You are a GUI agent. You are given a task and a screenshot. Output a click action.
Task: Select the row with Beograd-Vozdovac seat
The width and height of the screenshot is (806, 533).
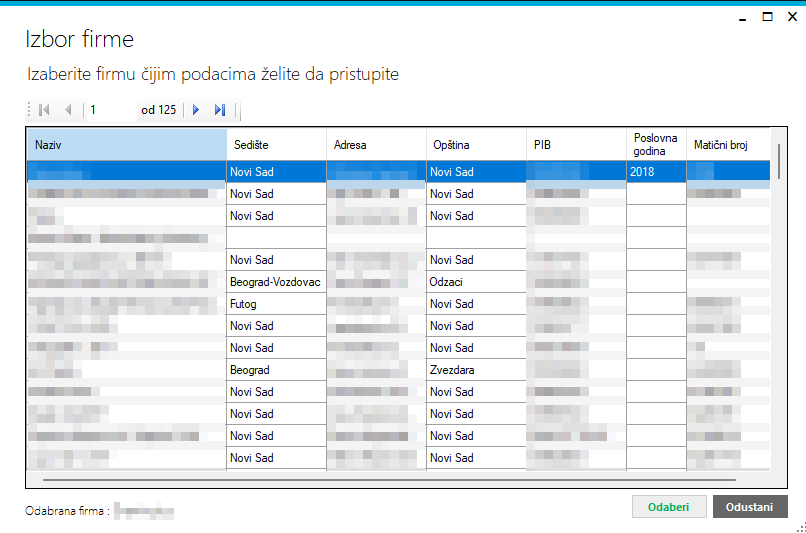[398, 282]
